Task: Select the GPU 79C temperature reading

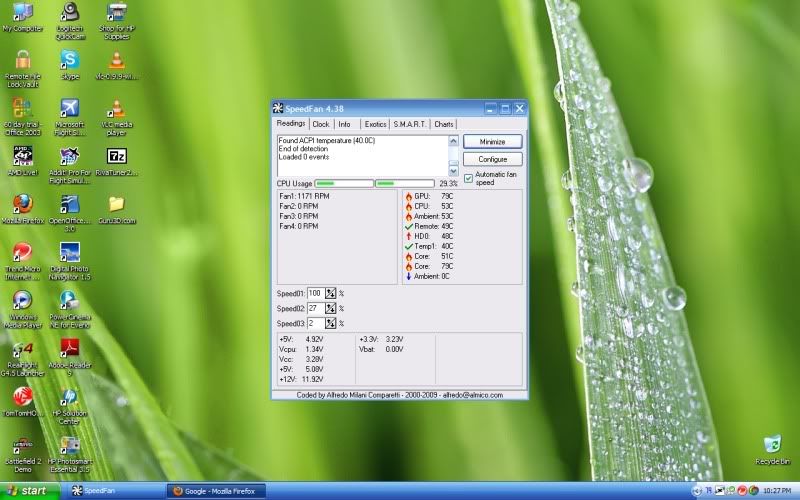Action: point(429,196)
